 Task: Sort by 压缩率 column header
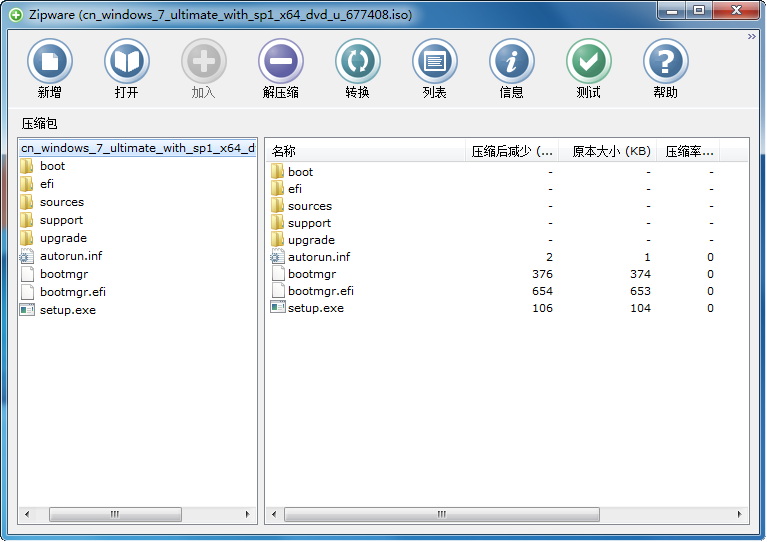pyautogui.click(x=688, y=152)
